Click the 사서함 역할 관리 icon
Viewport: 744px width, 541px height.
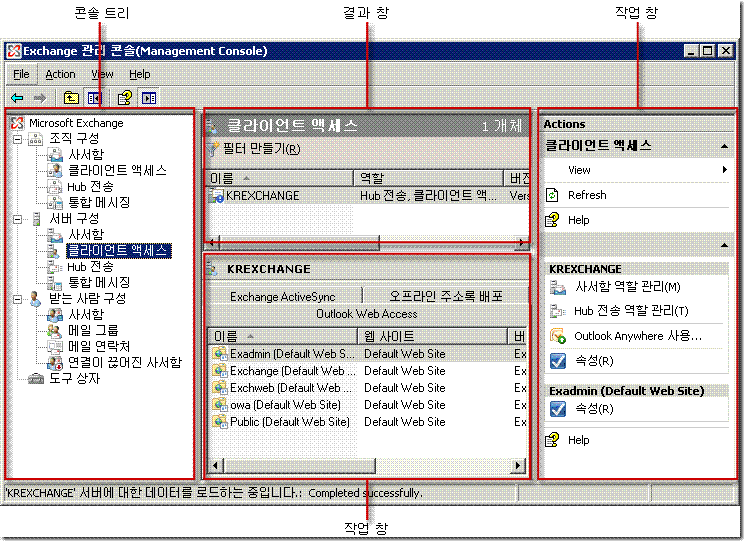tap(558, 287)
